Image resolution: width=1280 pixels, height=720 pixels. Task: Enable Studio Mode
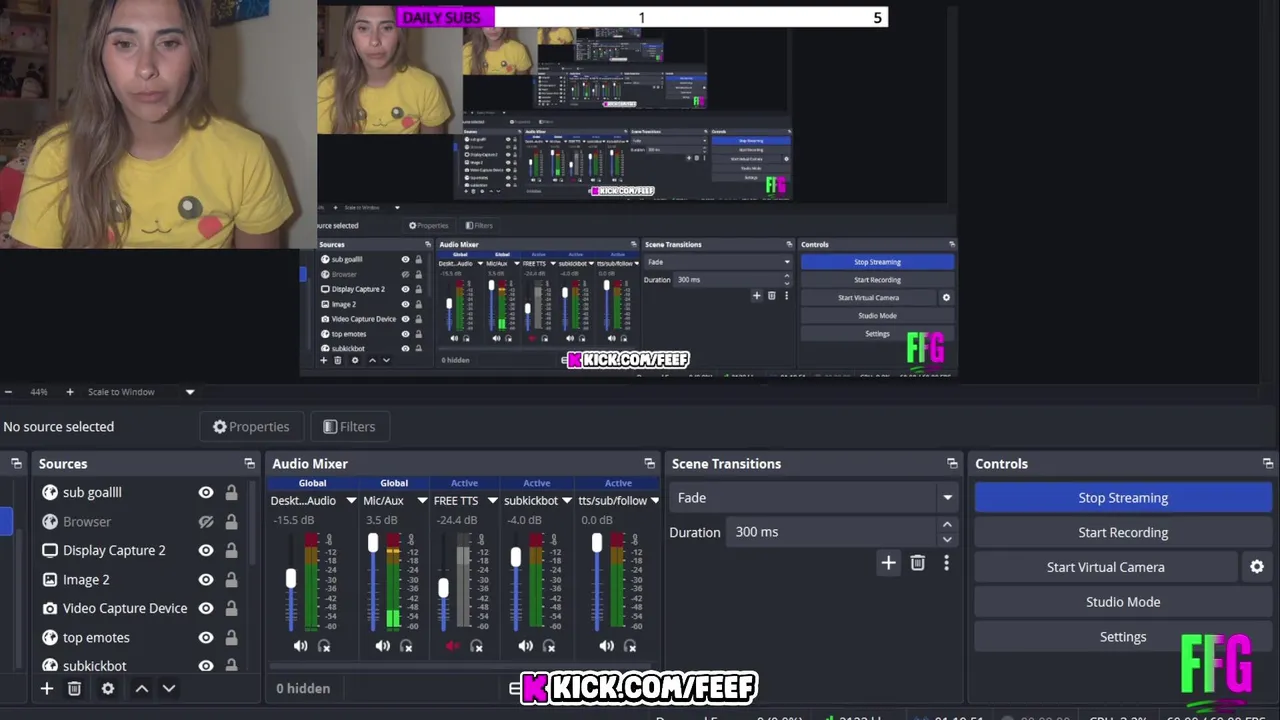click(1123, 602)
